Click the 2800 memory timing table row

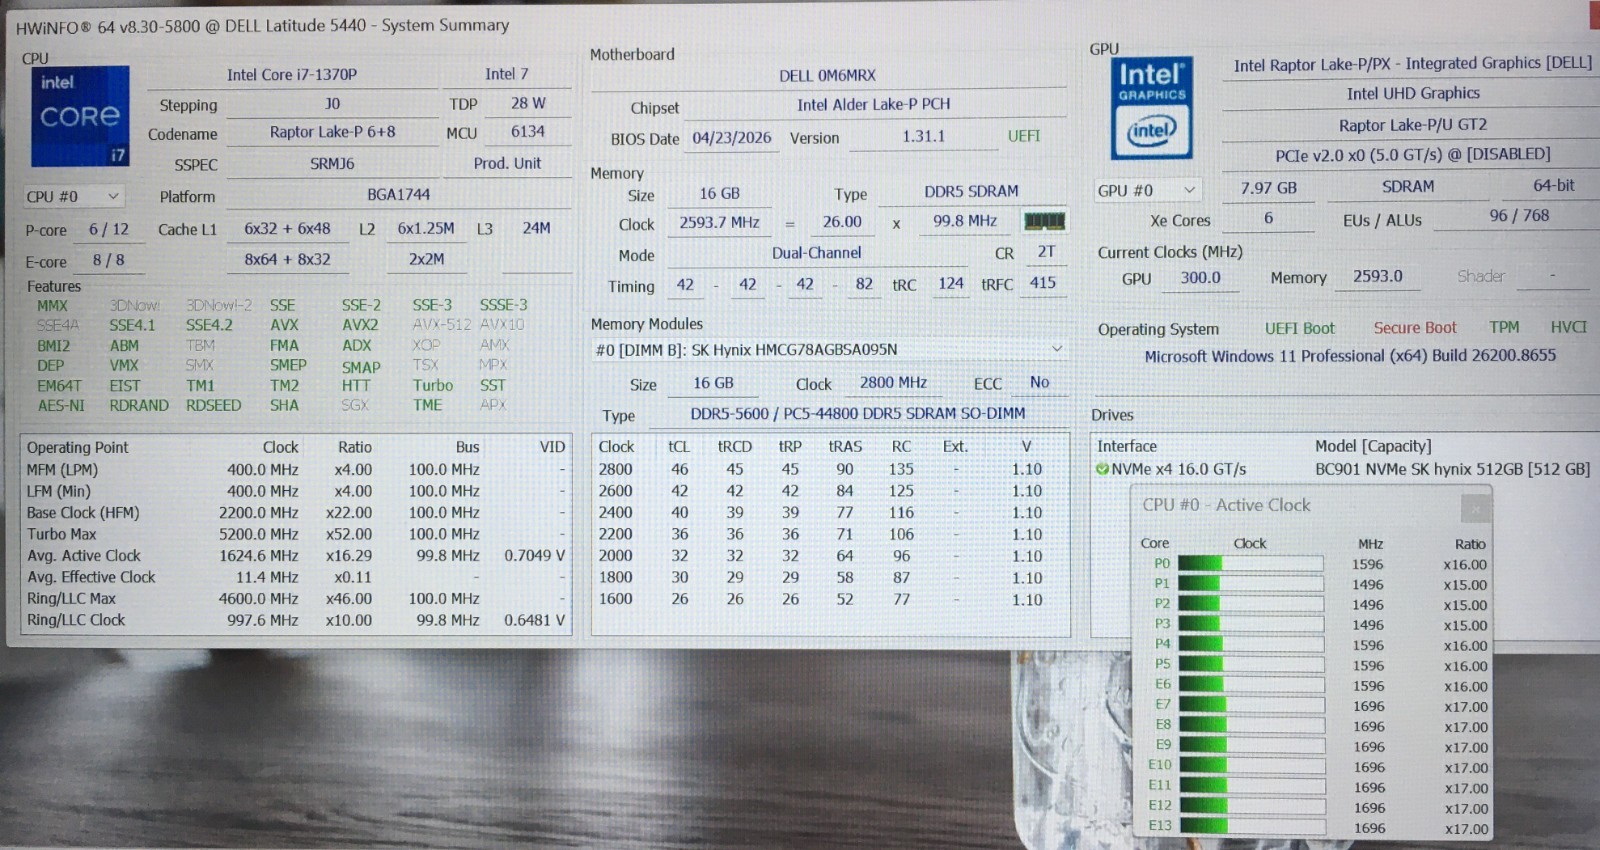(830, 469)
